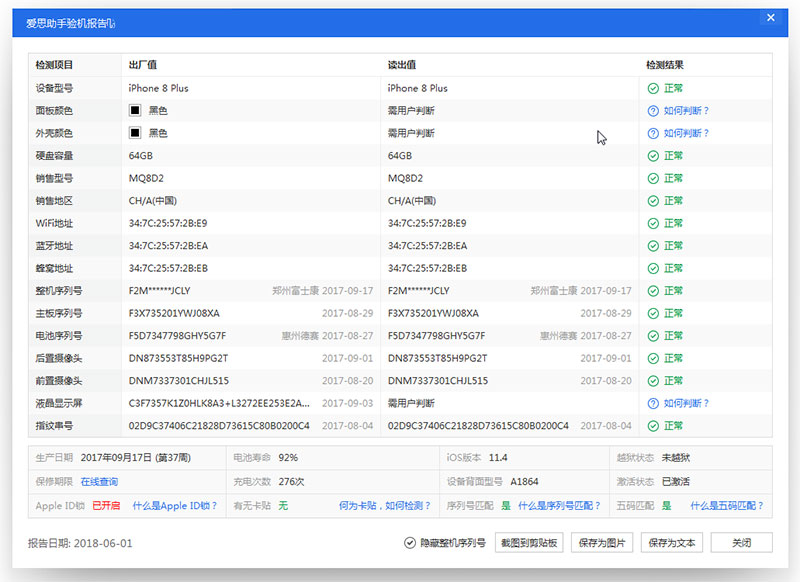
Task: Click the 外壳颜色 black color square
Action: [x=136, y=133]
